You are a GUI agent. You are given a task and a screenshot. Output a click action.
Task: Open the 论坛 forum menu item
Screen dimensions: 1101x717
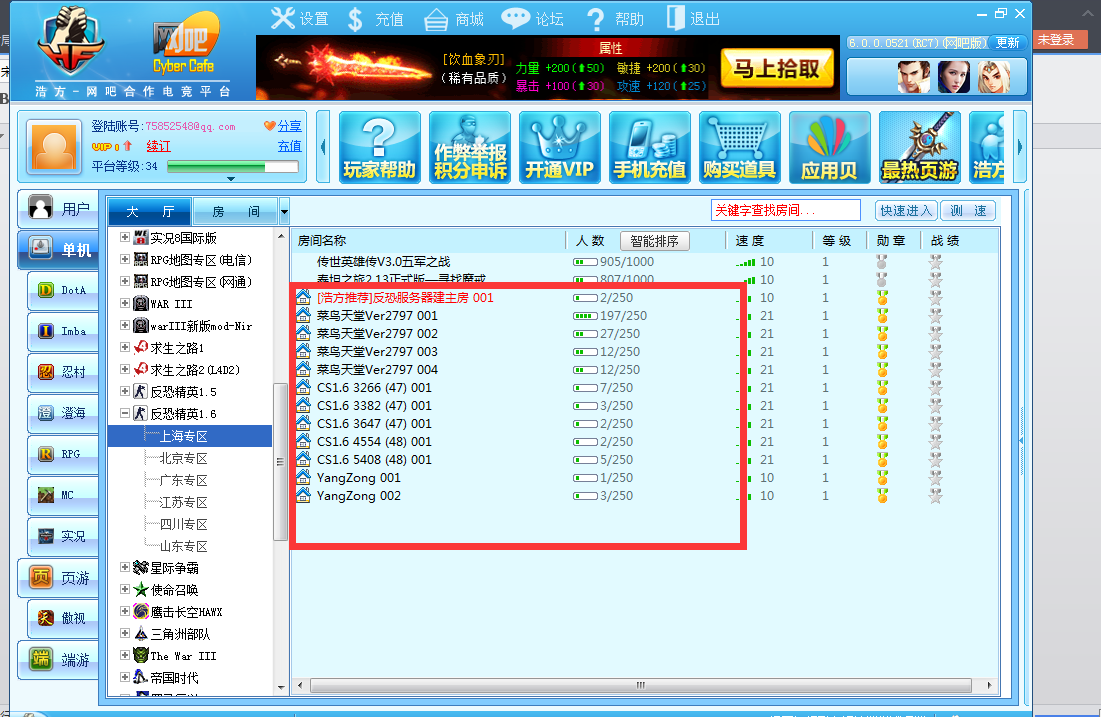pos(533,19)
